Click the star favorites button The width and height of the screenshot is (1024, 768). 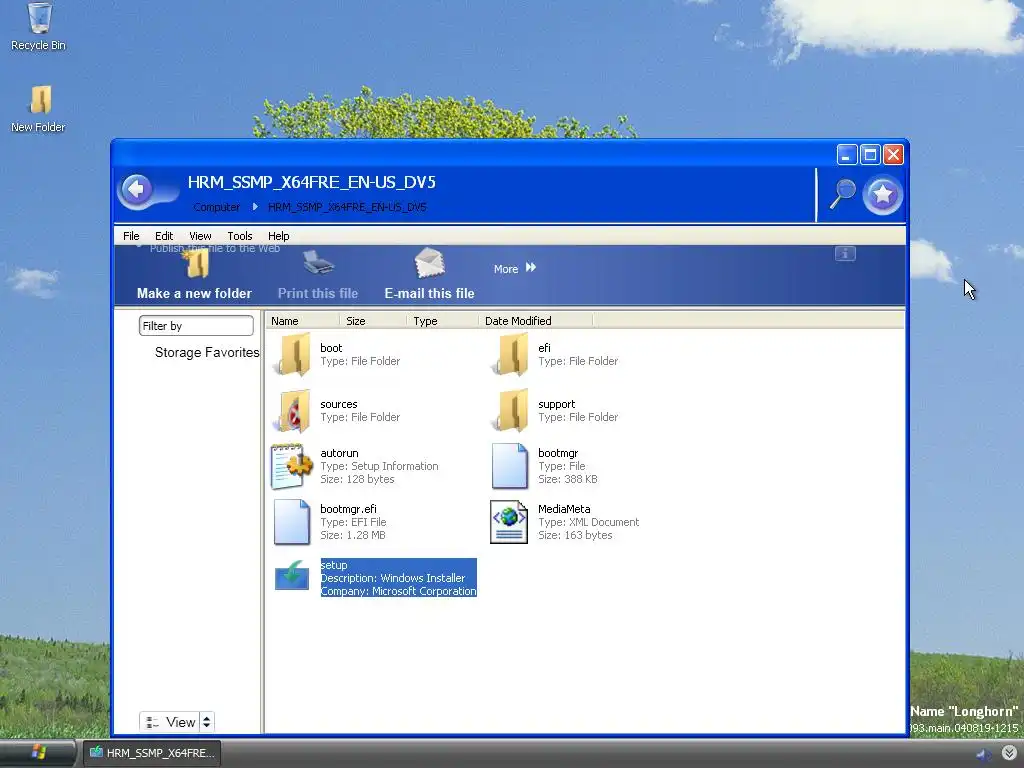(882, 194)
